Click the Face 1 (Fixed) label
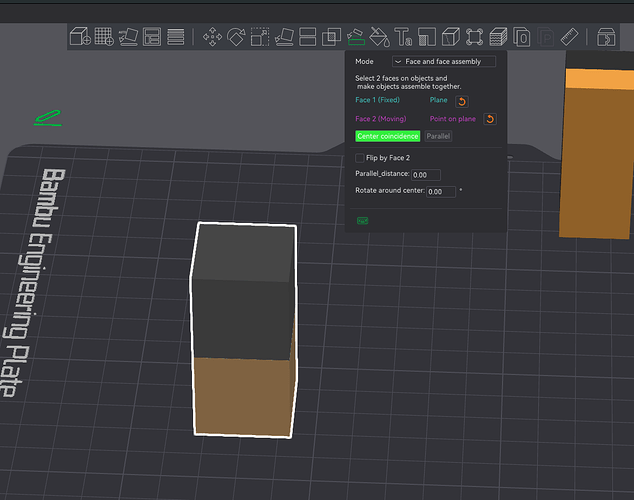Screen dimensions: 634x500 [x=377, y=100]
